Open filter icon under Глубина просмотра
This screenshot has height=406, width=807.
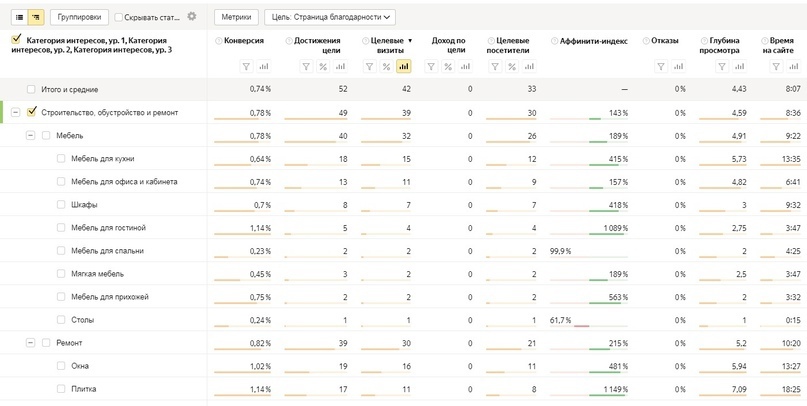(722, 66)
